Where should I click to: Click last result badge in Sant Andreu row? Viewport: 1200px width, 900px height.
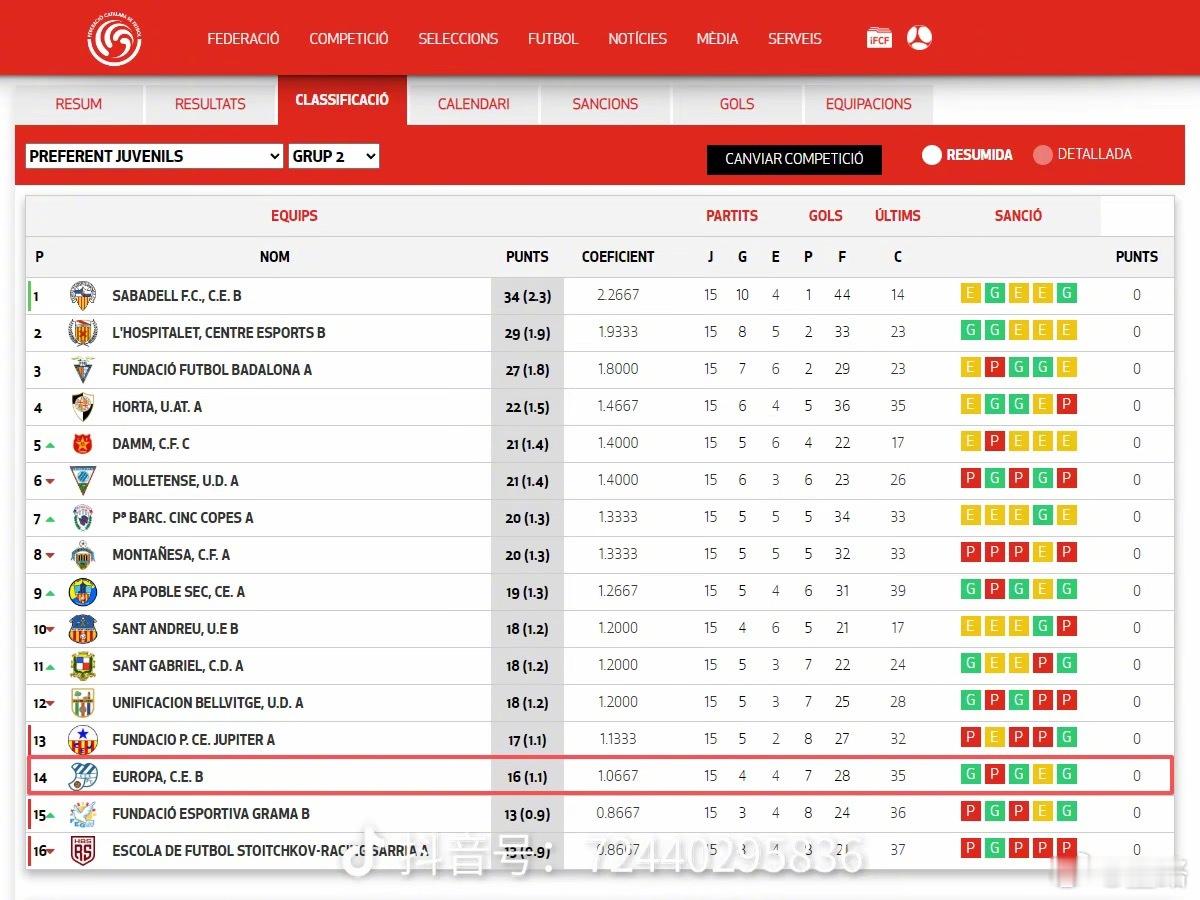(1067, 627)
